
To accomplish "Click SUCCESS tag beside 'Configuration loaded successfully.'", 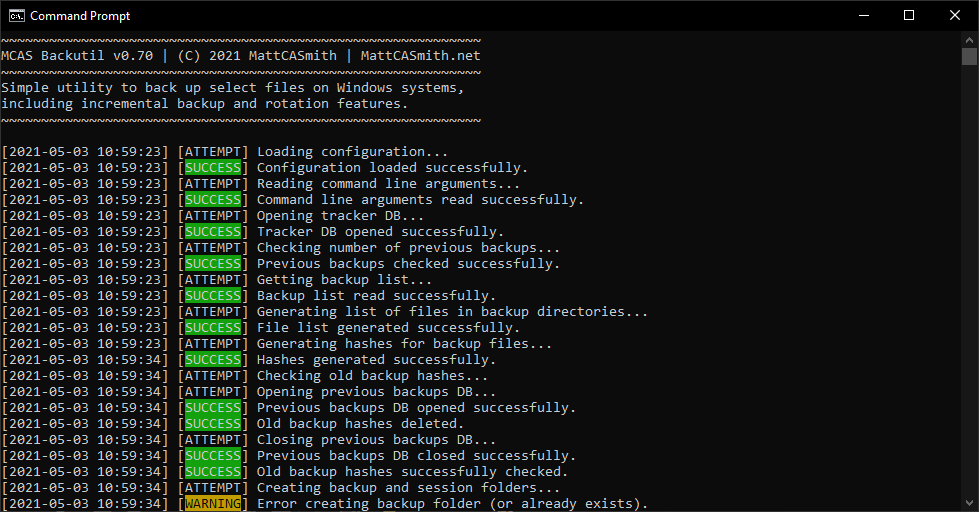I will 213,168.
